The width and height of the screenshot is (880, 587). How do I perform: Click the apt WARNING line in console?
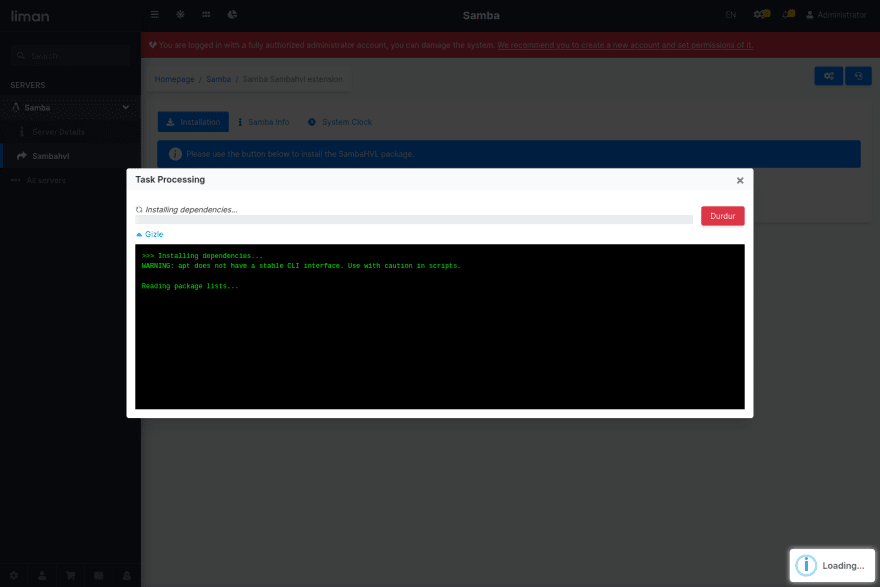(x=301, y=265)
